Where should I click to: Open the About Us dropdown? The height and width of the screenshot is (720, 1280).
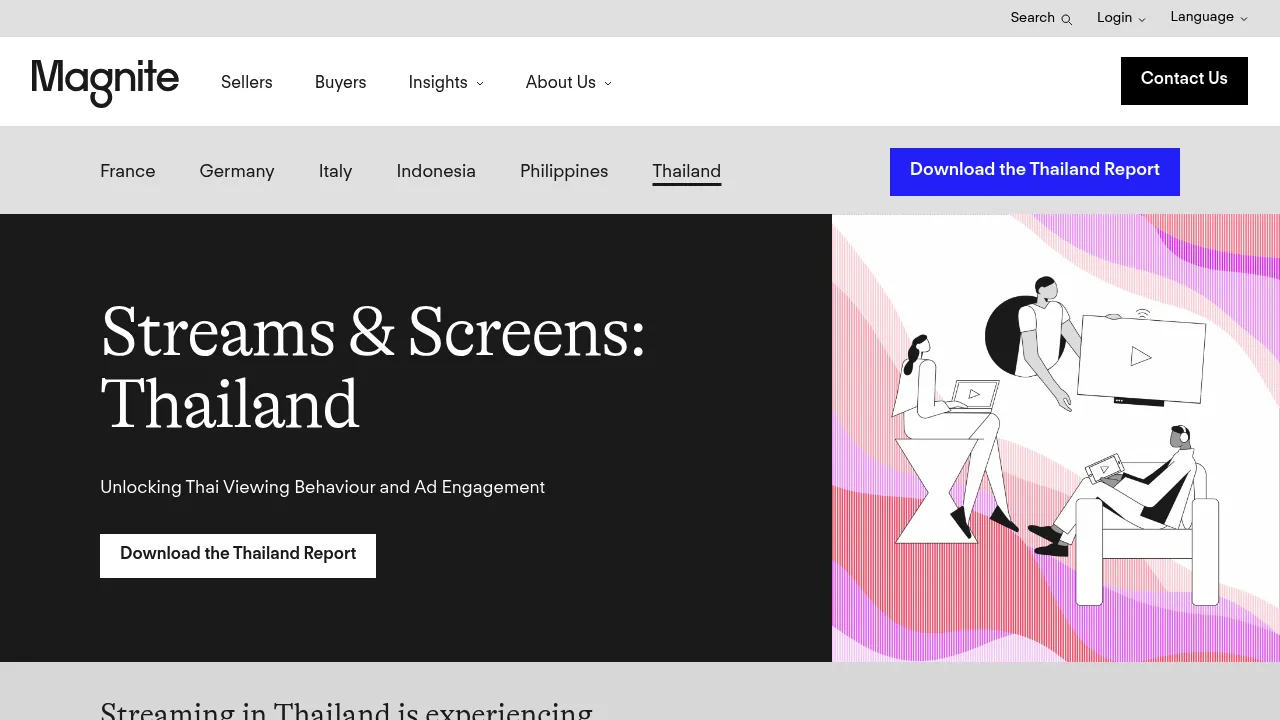tap(568, 82)
